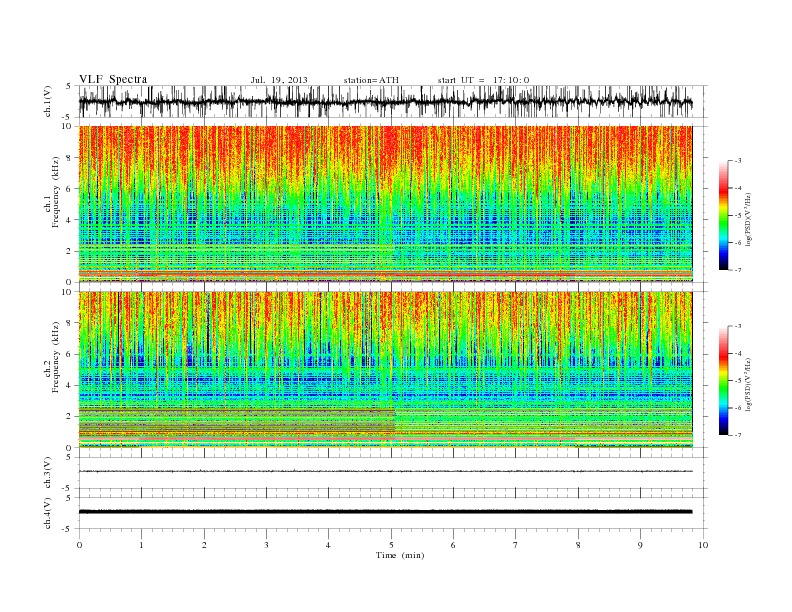This screenshot has width=792, height=612.
Task: Click the "ch.1(V)" axis label
Action: [48, 101]
